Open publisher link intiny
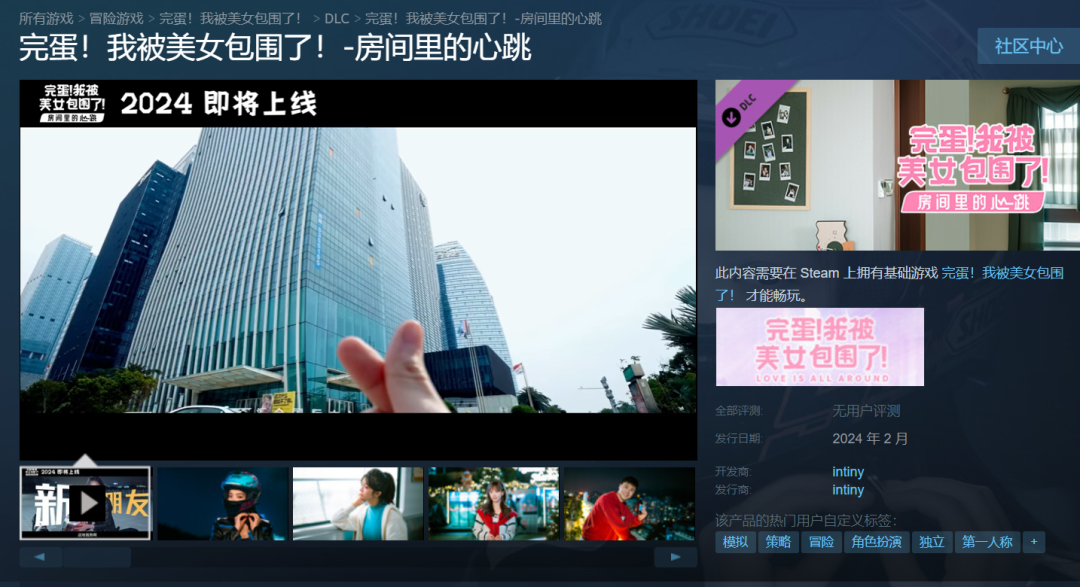1080x587 pixels. tap(848, 490)
